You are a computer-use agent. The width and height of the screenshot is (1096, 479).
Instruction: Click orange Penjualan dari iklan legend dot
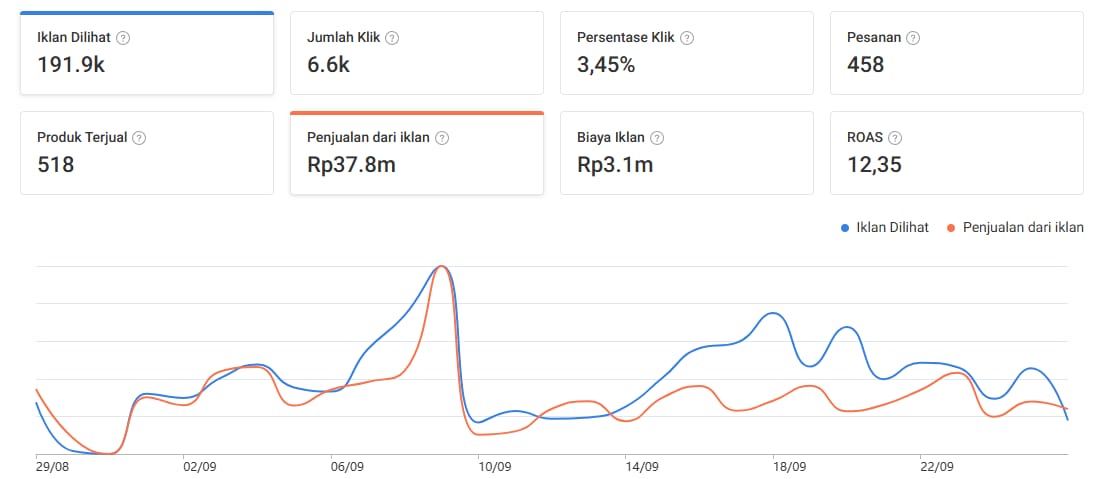tap(952, 228)
